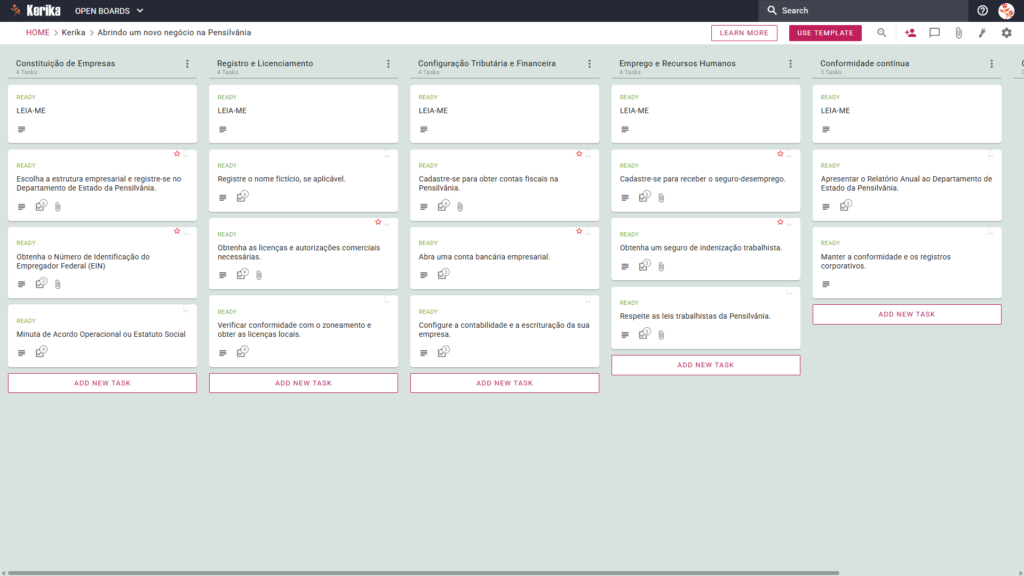Click the Kerika logo

[36, 10]
